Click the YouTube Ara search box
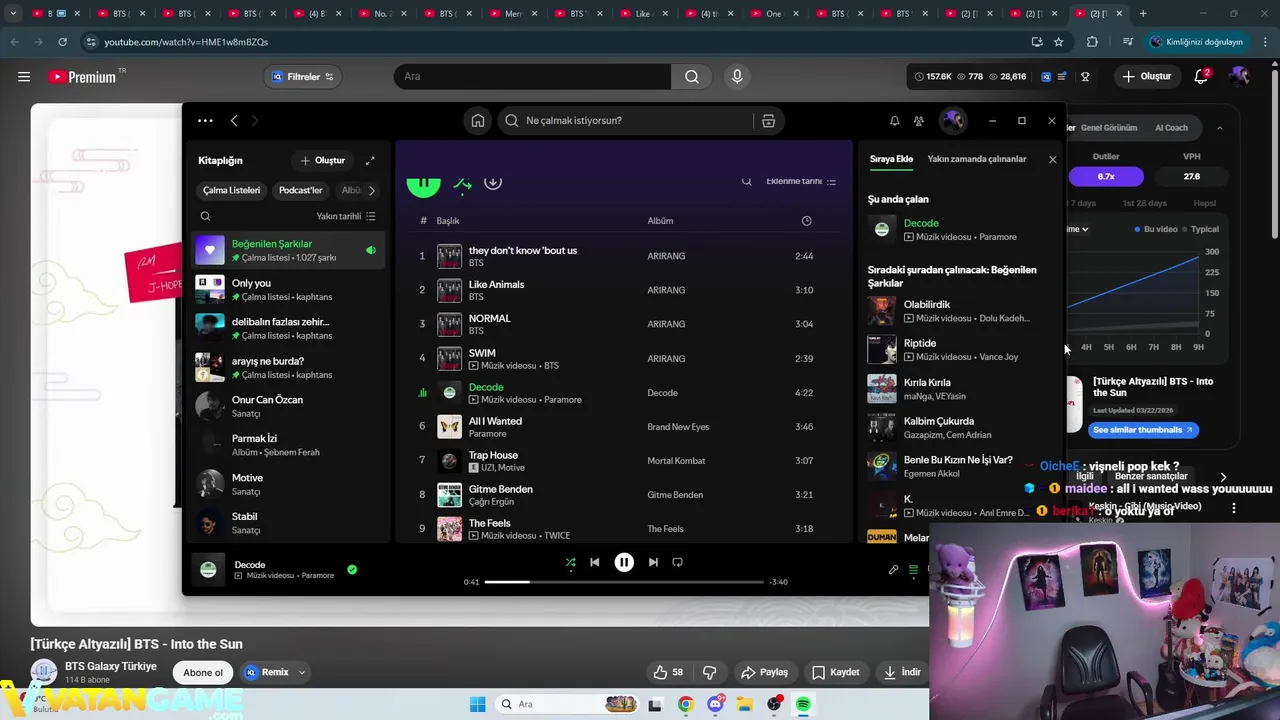 click(531, 77)
